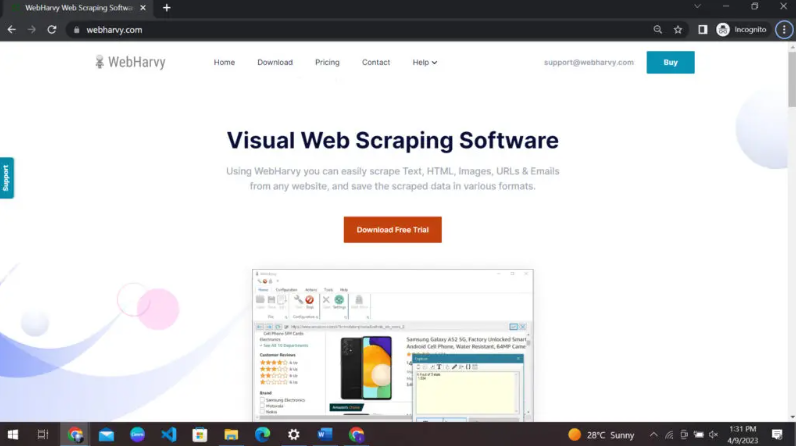Click the Download Free Trial button
Image resolution: width=796 pixels, height=446 pixels.
tap(392, 230)
